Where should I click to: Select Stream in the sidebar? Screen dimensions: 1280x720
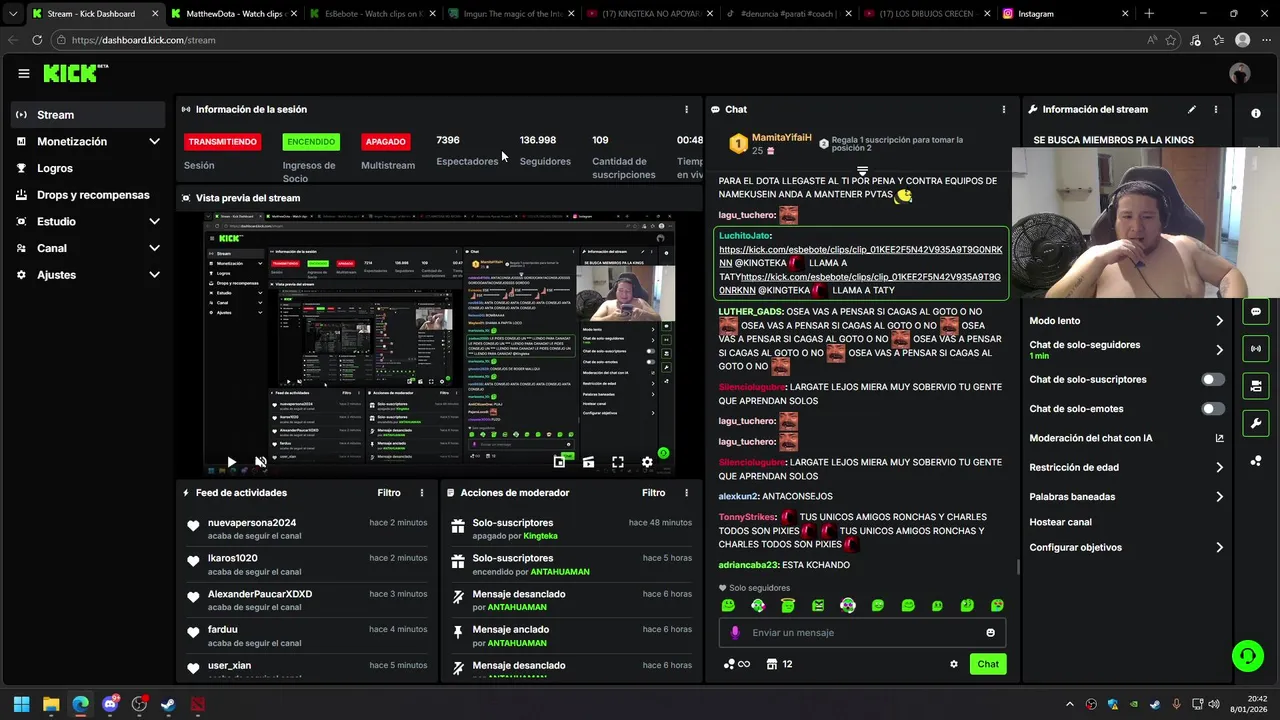click(88, 115)
